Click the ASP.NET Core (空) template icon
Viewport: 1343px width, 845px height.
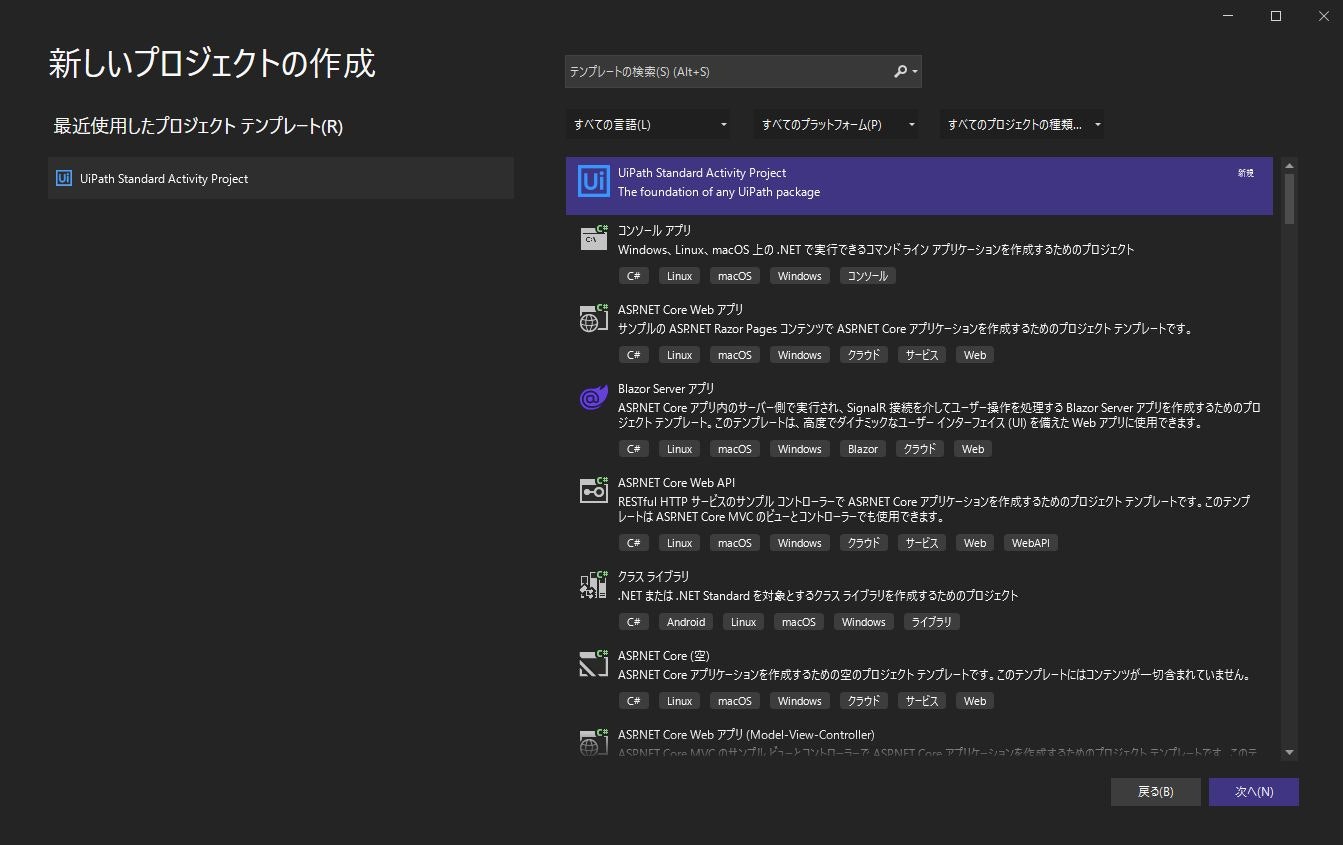click(x=594, y=664)
